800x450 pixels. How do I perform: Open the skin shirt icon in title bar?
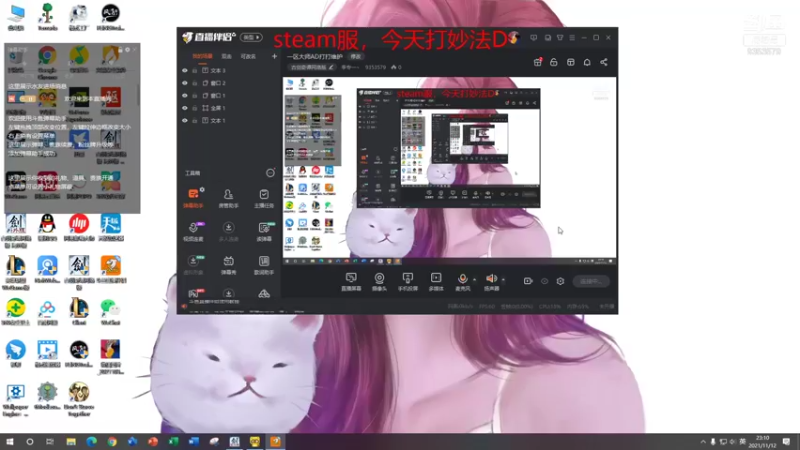pyautogui.click(x=560, y=38)
